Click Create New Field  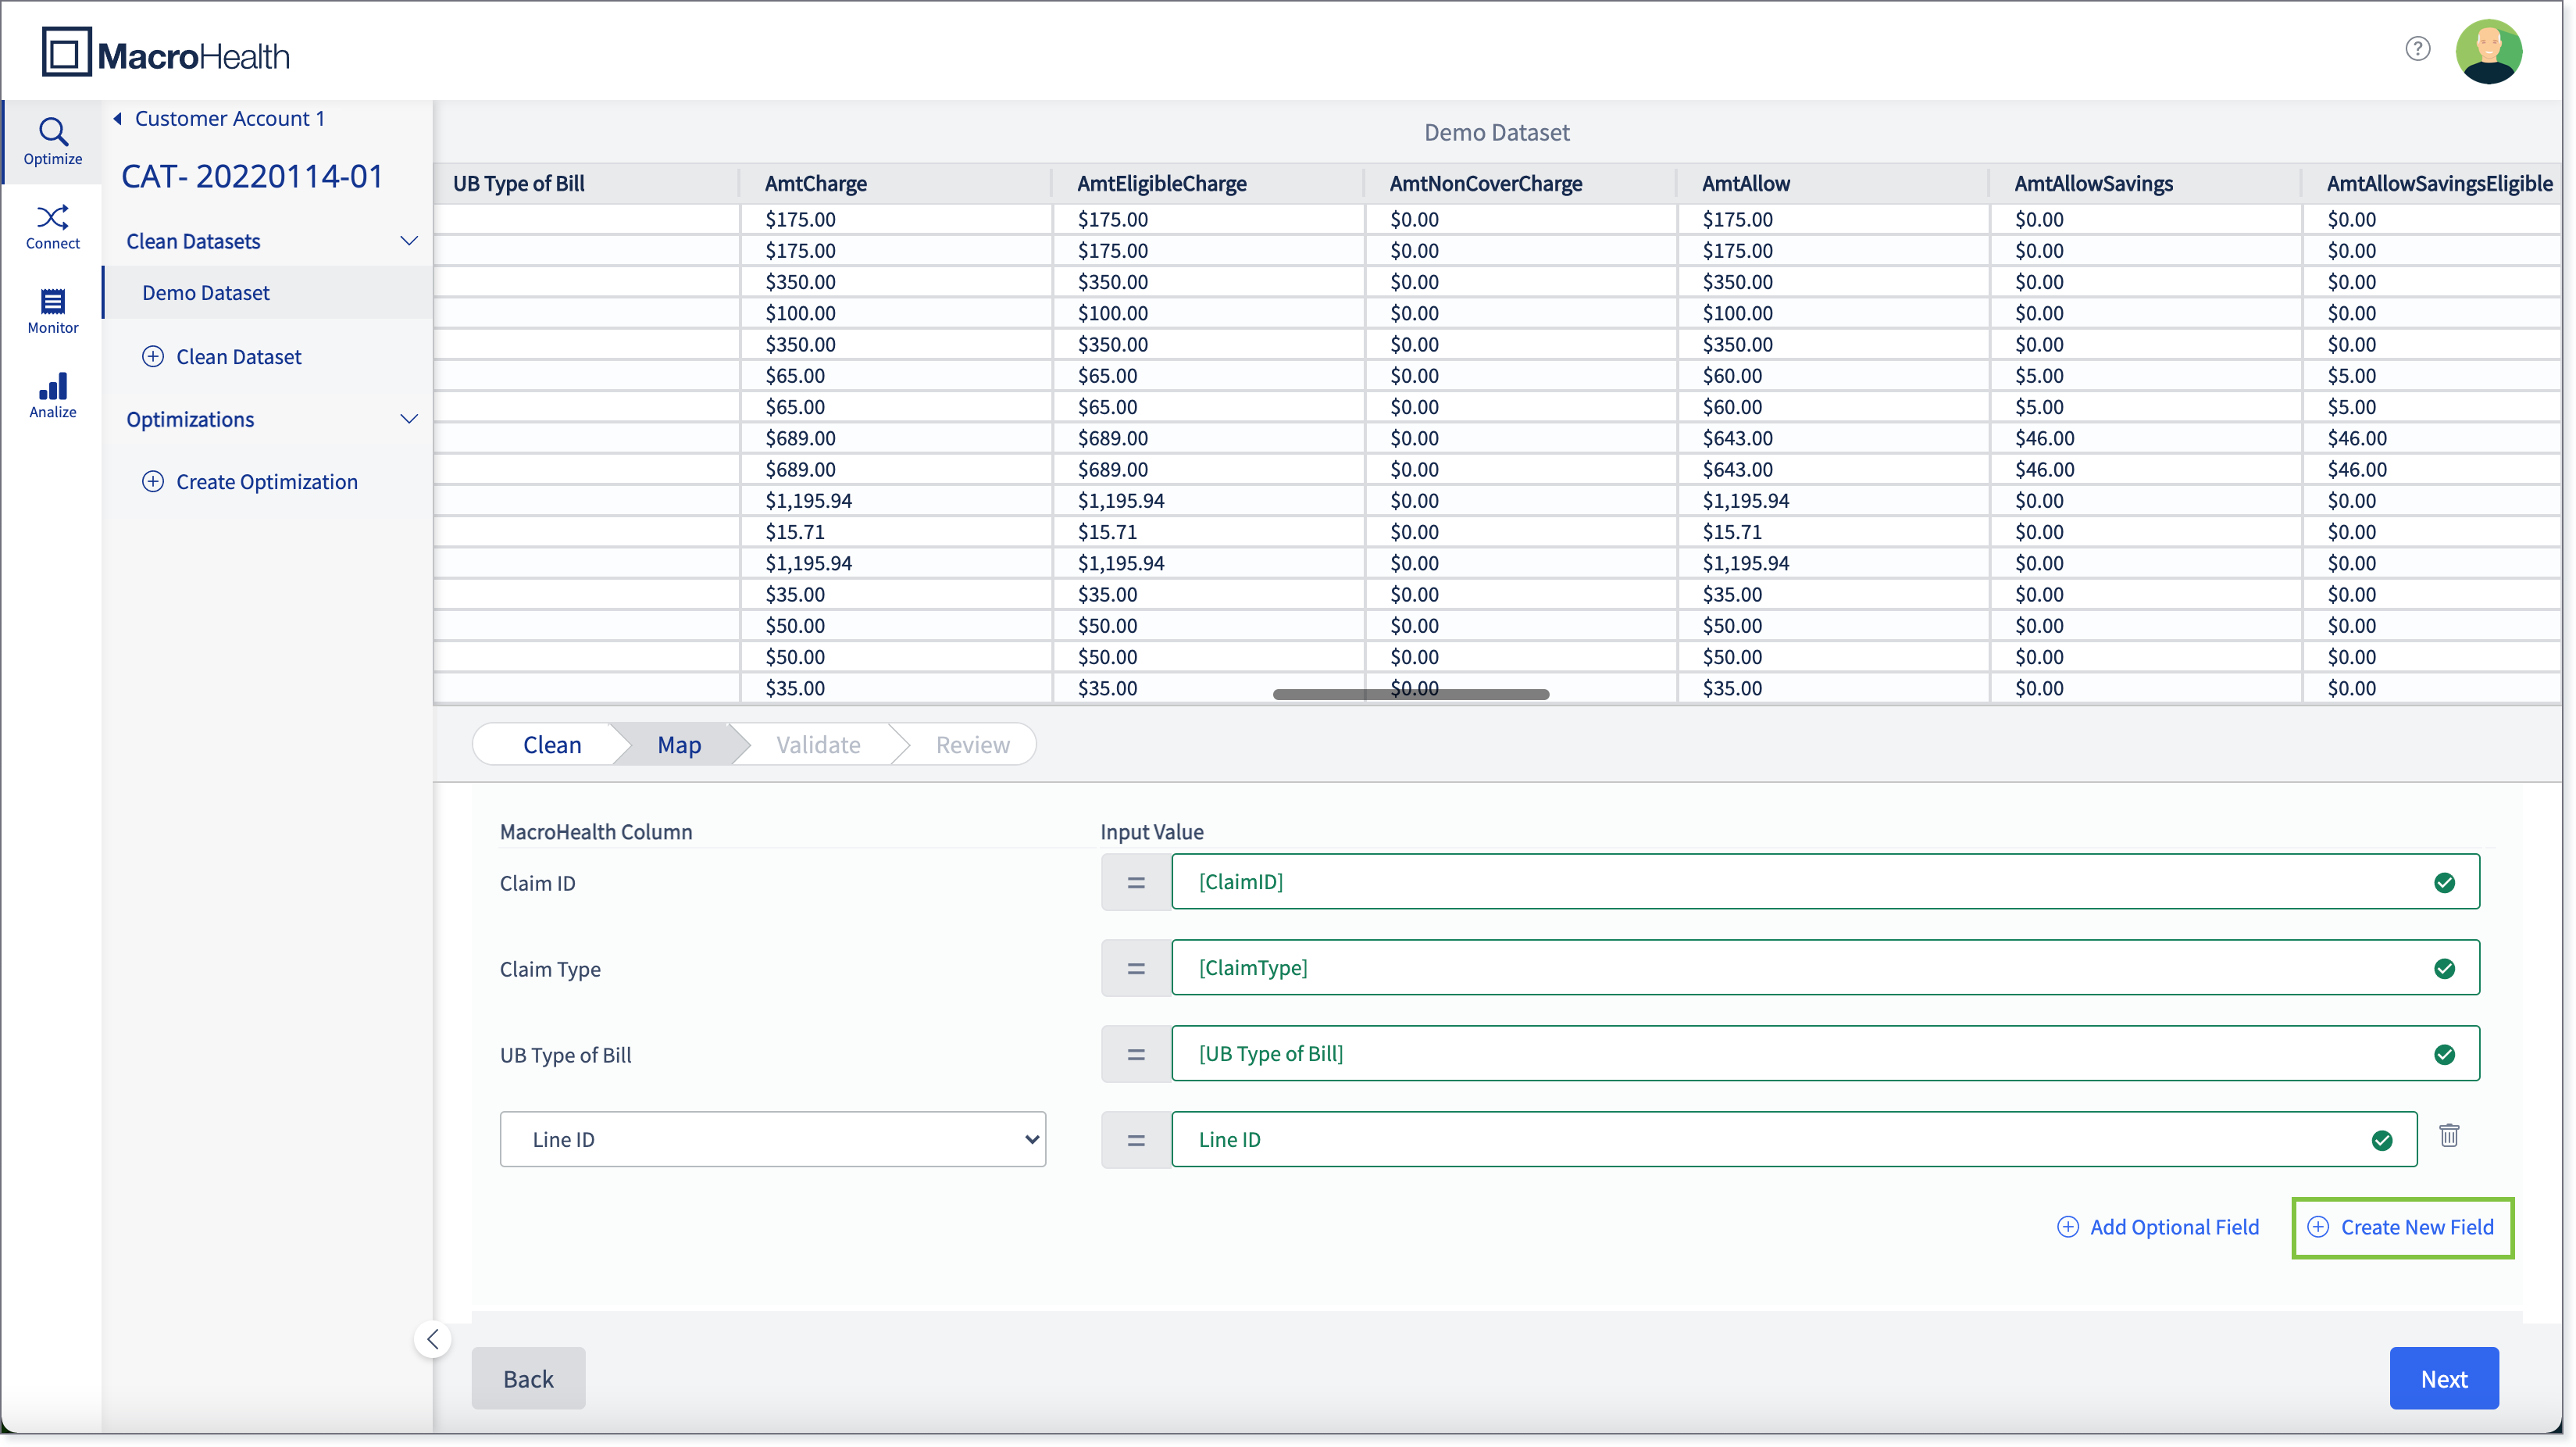pos(2402,1227)
